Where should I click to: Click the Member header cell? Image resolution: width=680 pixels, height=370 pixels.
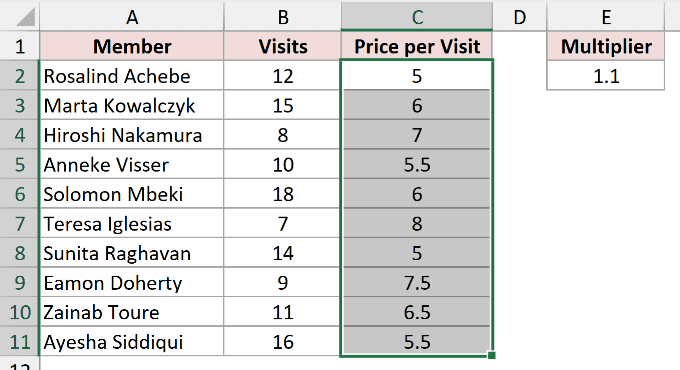click(x=132, y=46)
